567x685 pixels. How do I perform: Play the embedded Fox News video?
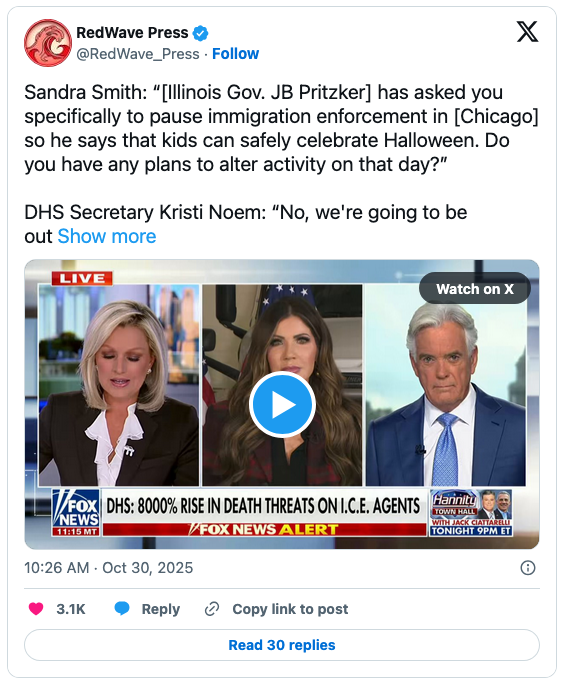pyautogui.click(x=282, y=405)
